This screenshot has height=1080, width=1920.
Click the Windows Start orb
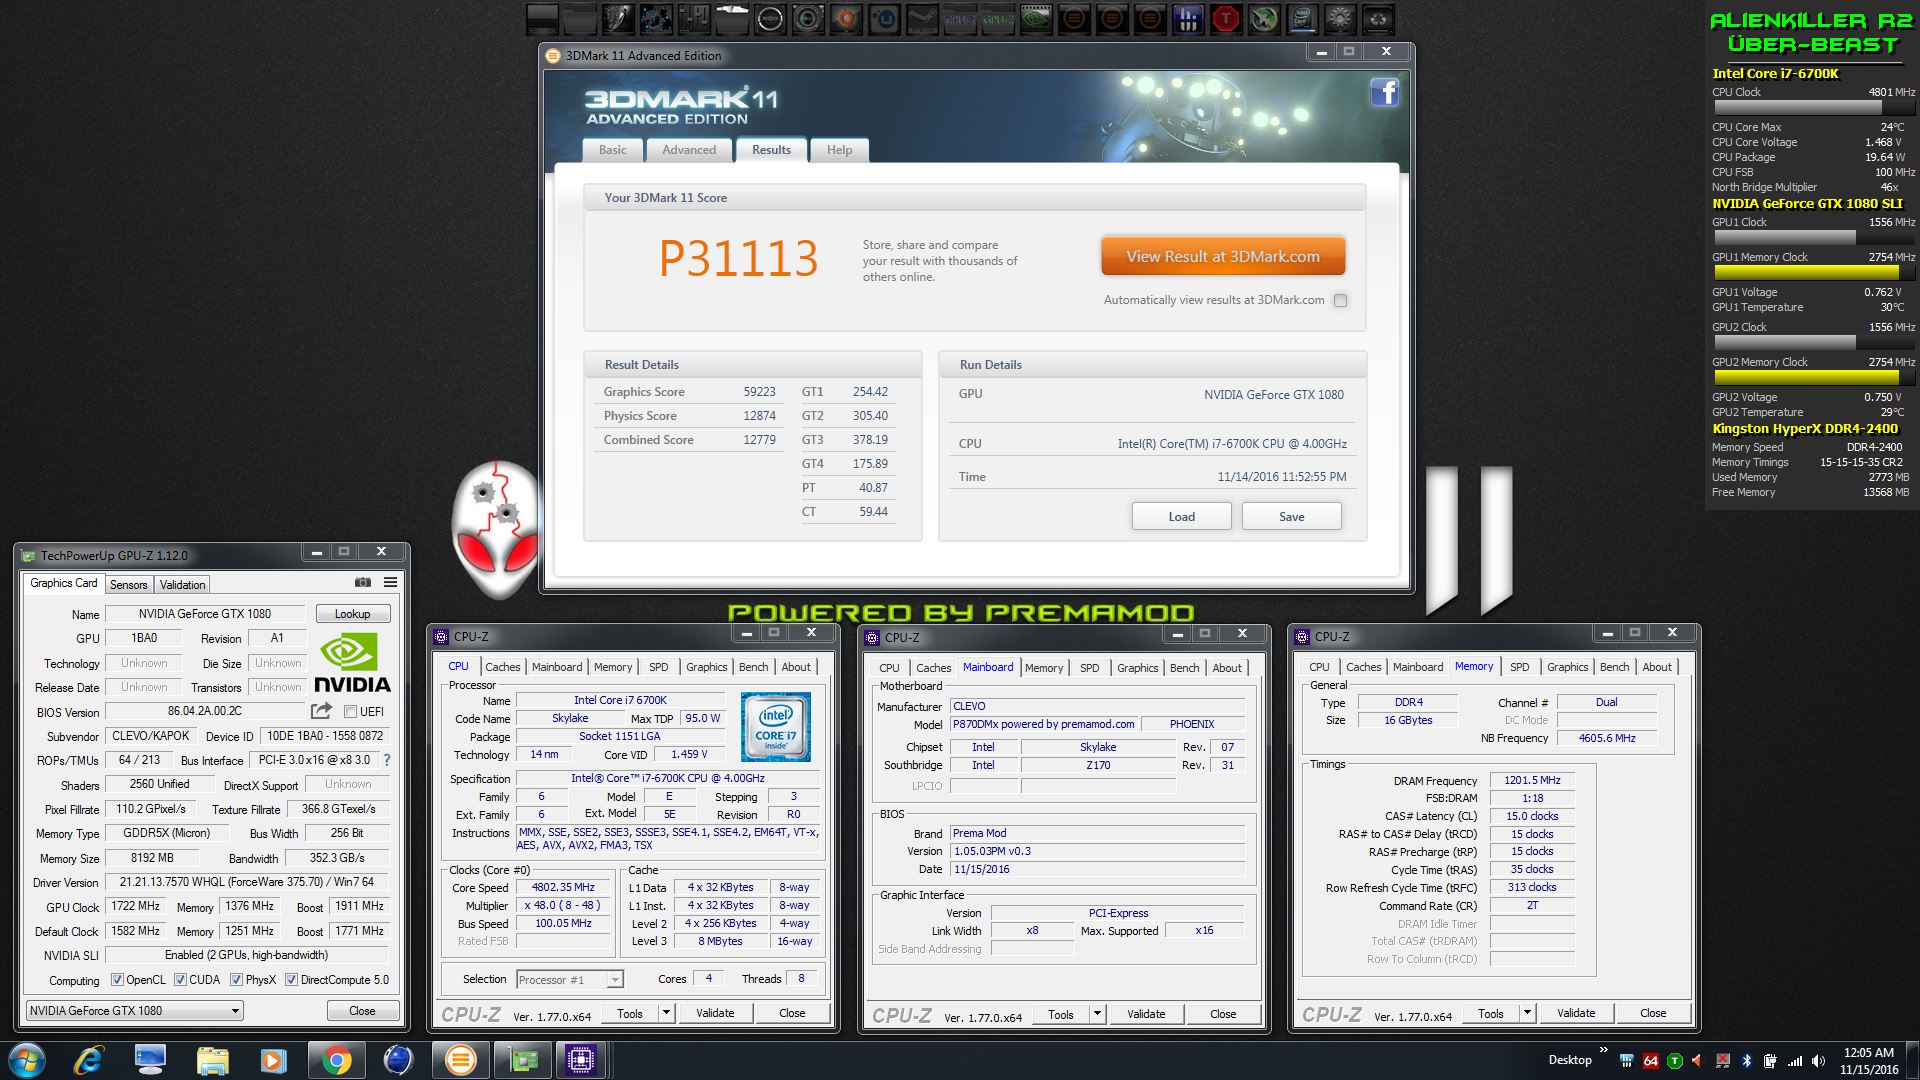(26, 1060)
